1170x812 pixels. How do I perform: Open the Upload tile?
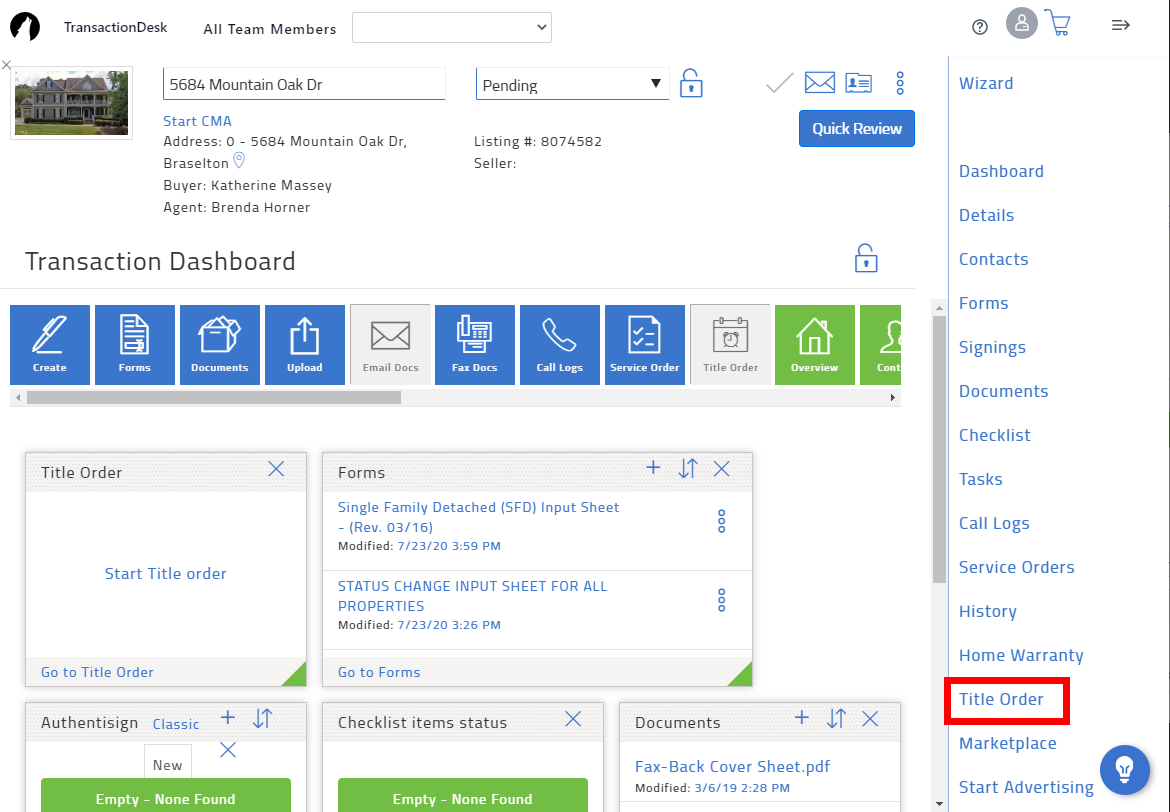(305, 344)
